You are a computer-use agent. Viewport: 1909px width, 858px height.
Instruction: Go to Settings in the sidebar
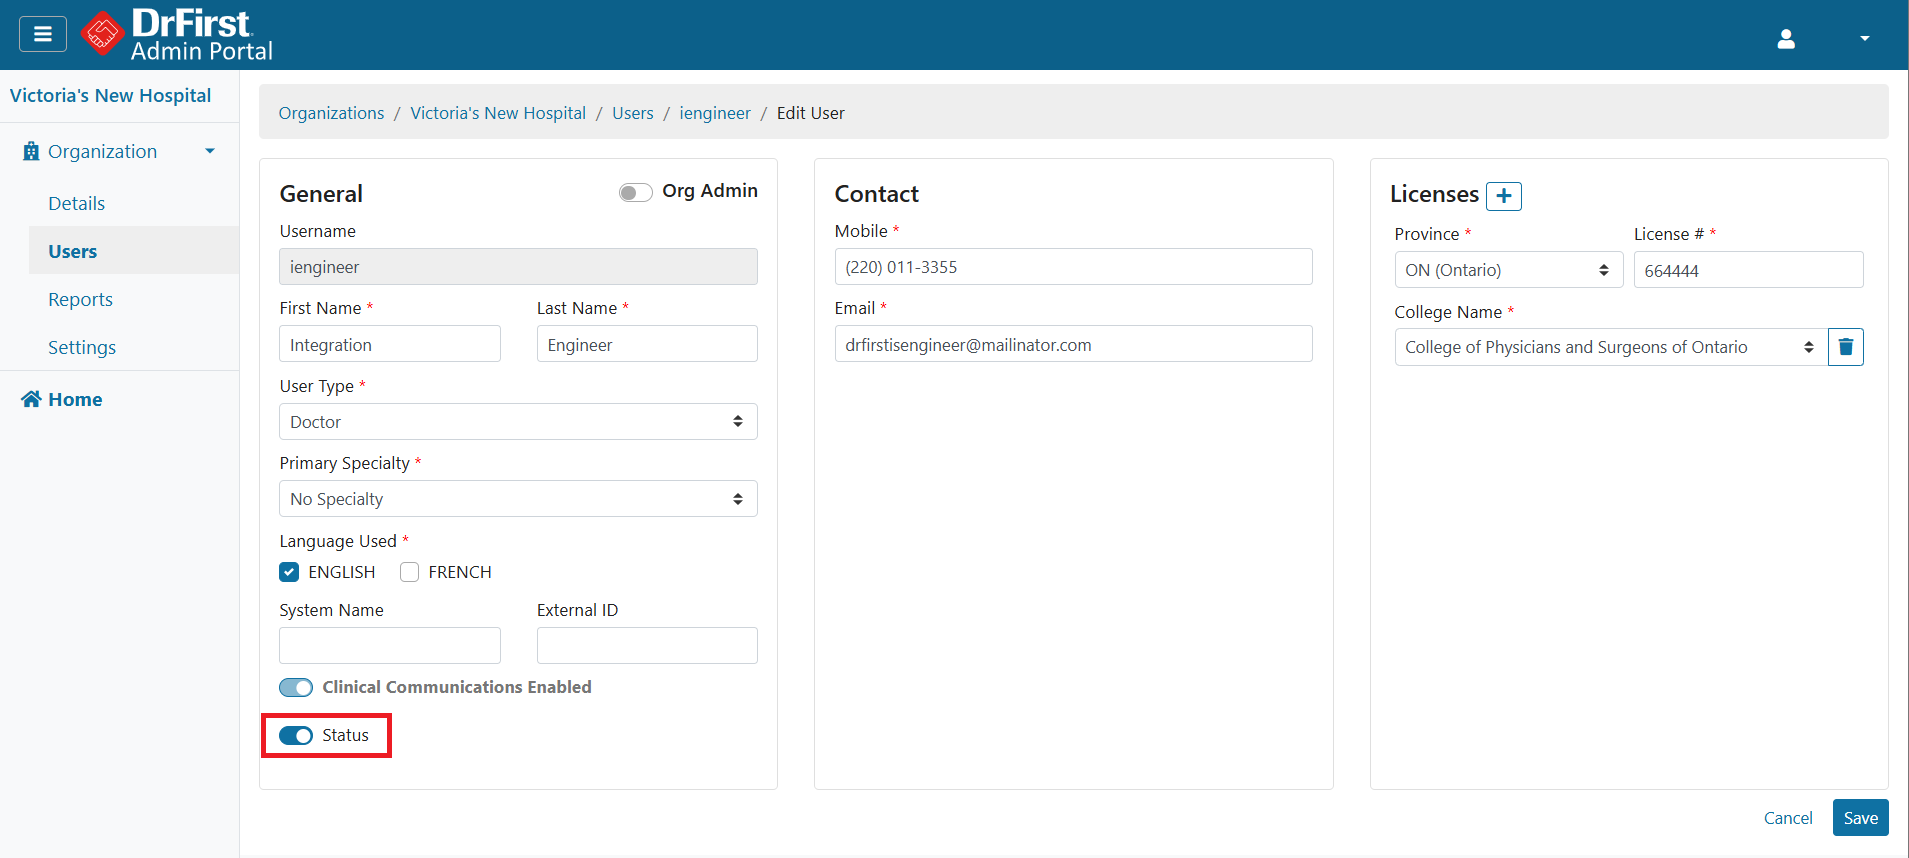click(82, 347)
